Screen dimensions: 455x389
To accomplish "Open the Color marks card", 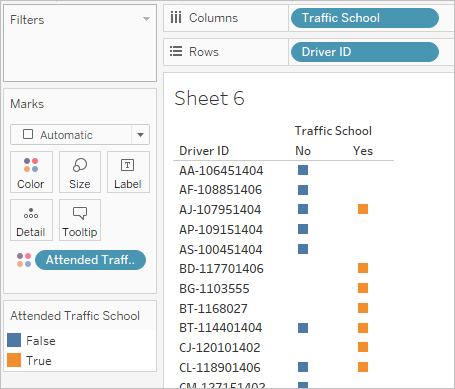I will click(31, 172).
